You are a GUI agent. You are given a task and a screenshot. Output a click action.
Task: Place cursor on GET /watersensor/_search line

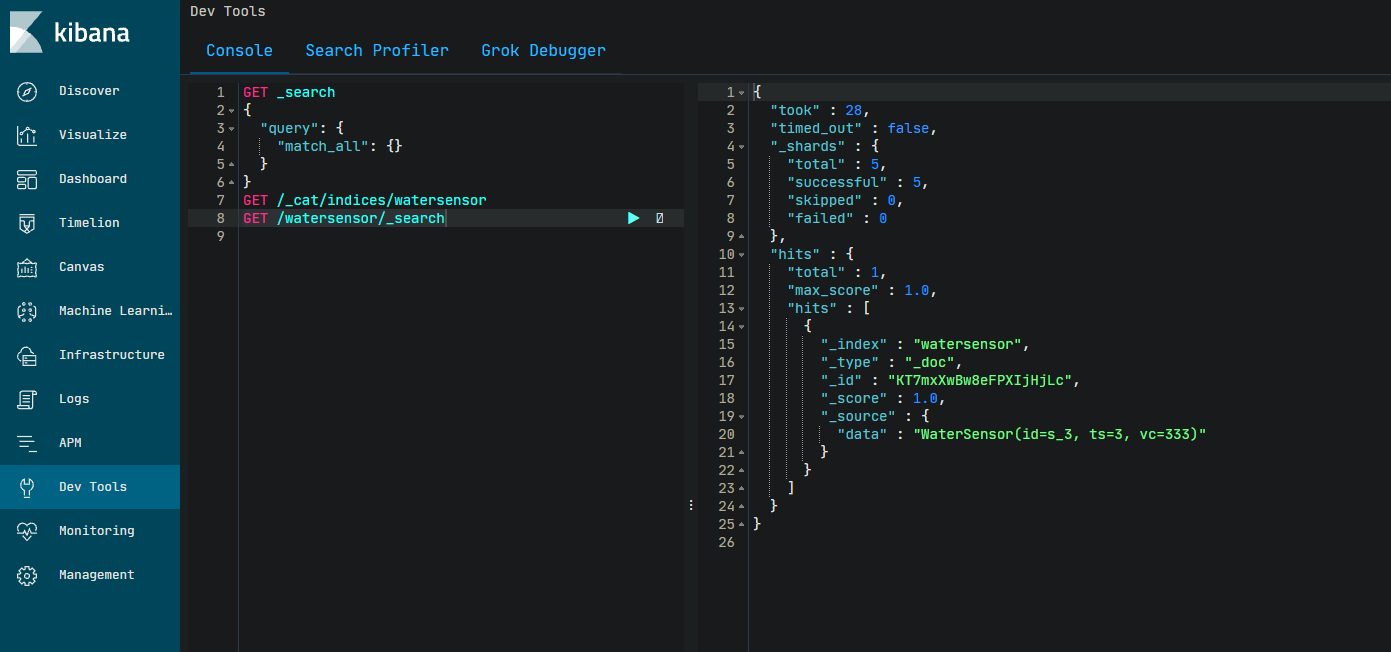(x=344, y=218)
